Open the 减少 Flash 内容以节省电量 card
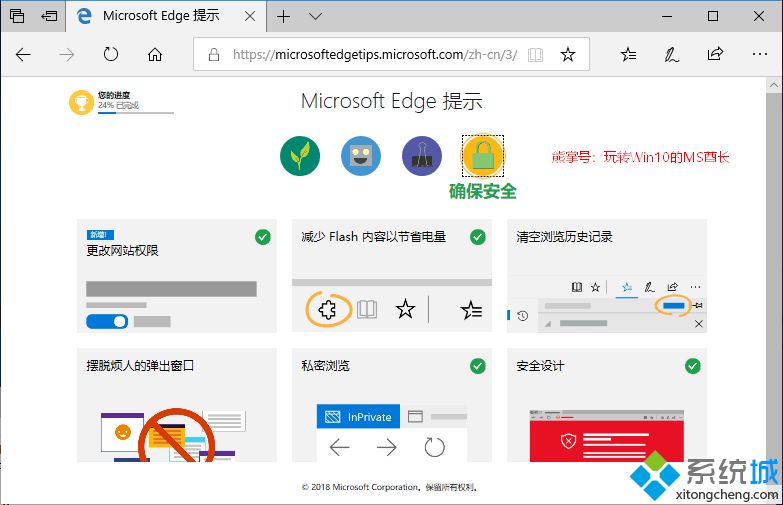The image size is (783, 505). click(392, 276)
